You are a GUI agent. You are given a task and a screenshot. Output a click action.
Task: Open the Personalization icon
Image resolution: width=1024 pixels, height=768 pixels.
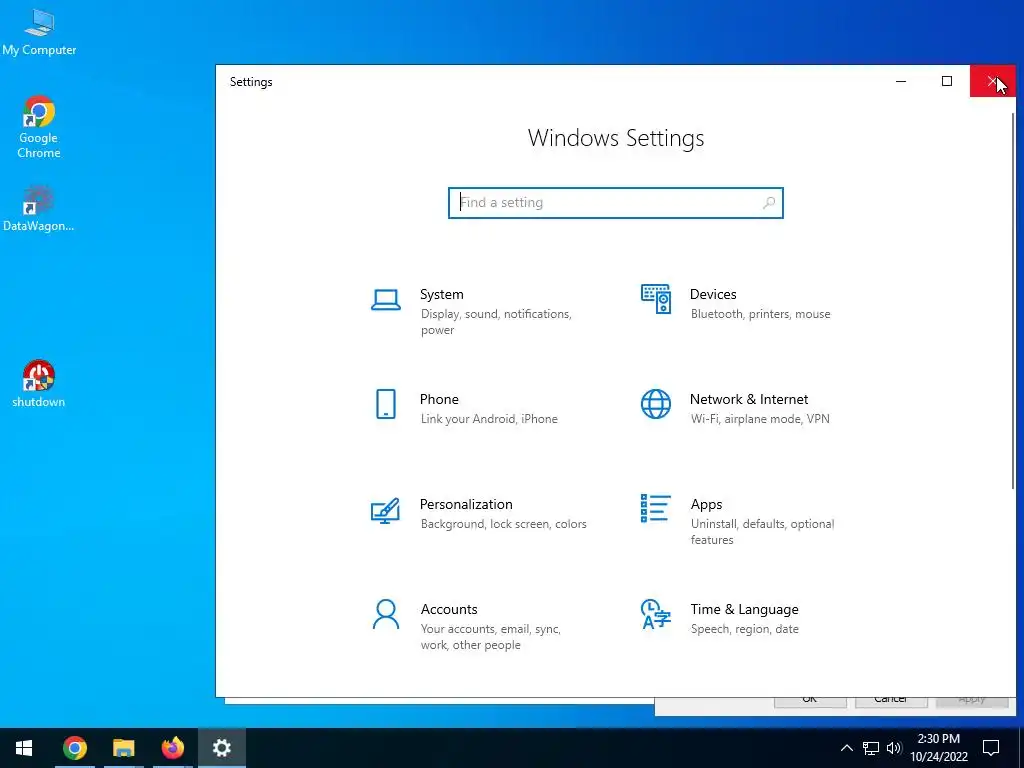[x=385, y=511]
